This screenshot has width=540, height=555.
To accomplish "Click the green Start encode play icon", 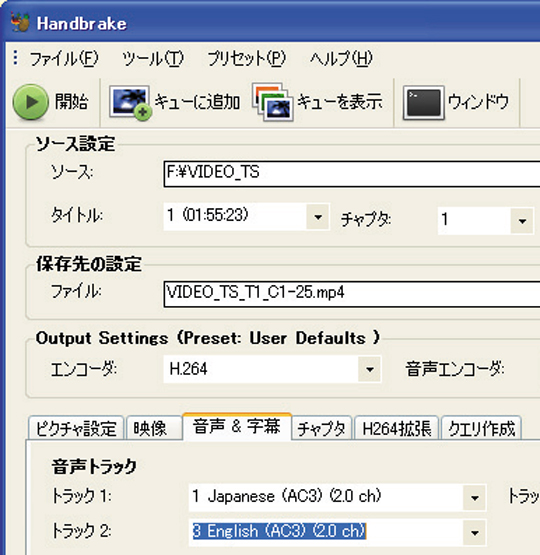I will click(31, 102).
